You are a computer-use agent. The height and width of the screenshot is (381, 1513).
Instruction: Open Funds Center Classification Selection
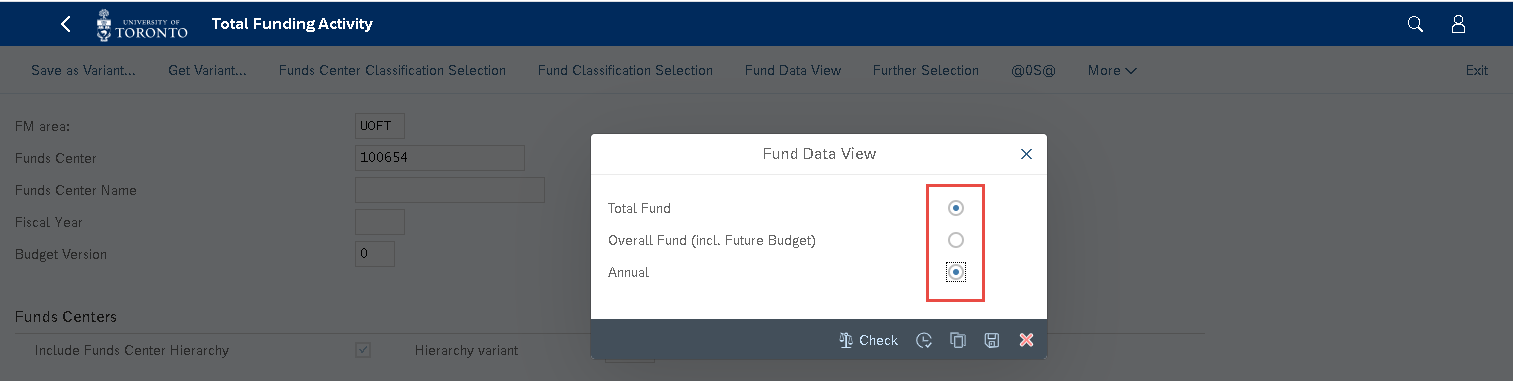click(392, 70)
